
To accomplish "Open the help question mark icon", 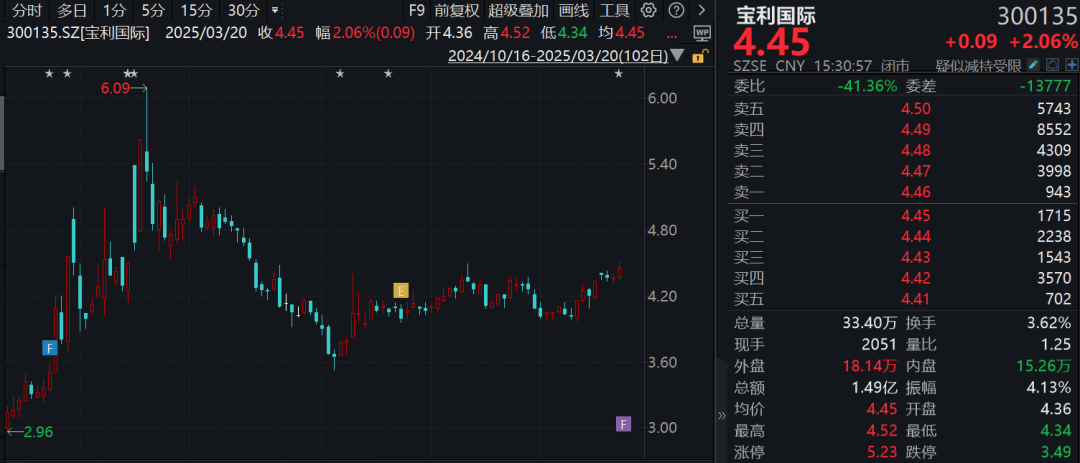I will (x=677, y=10).
